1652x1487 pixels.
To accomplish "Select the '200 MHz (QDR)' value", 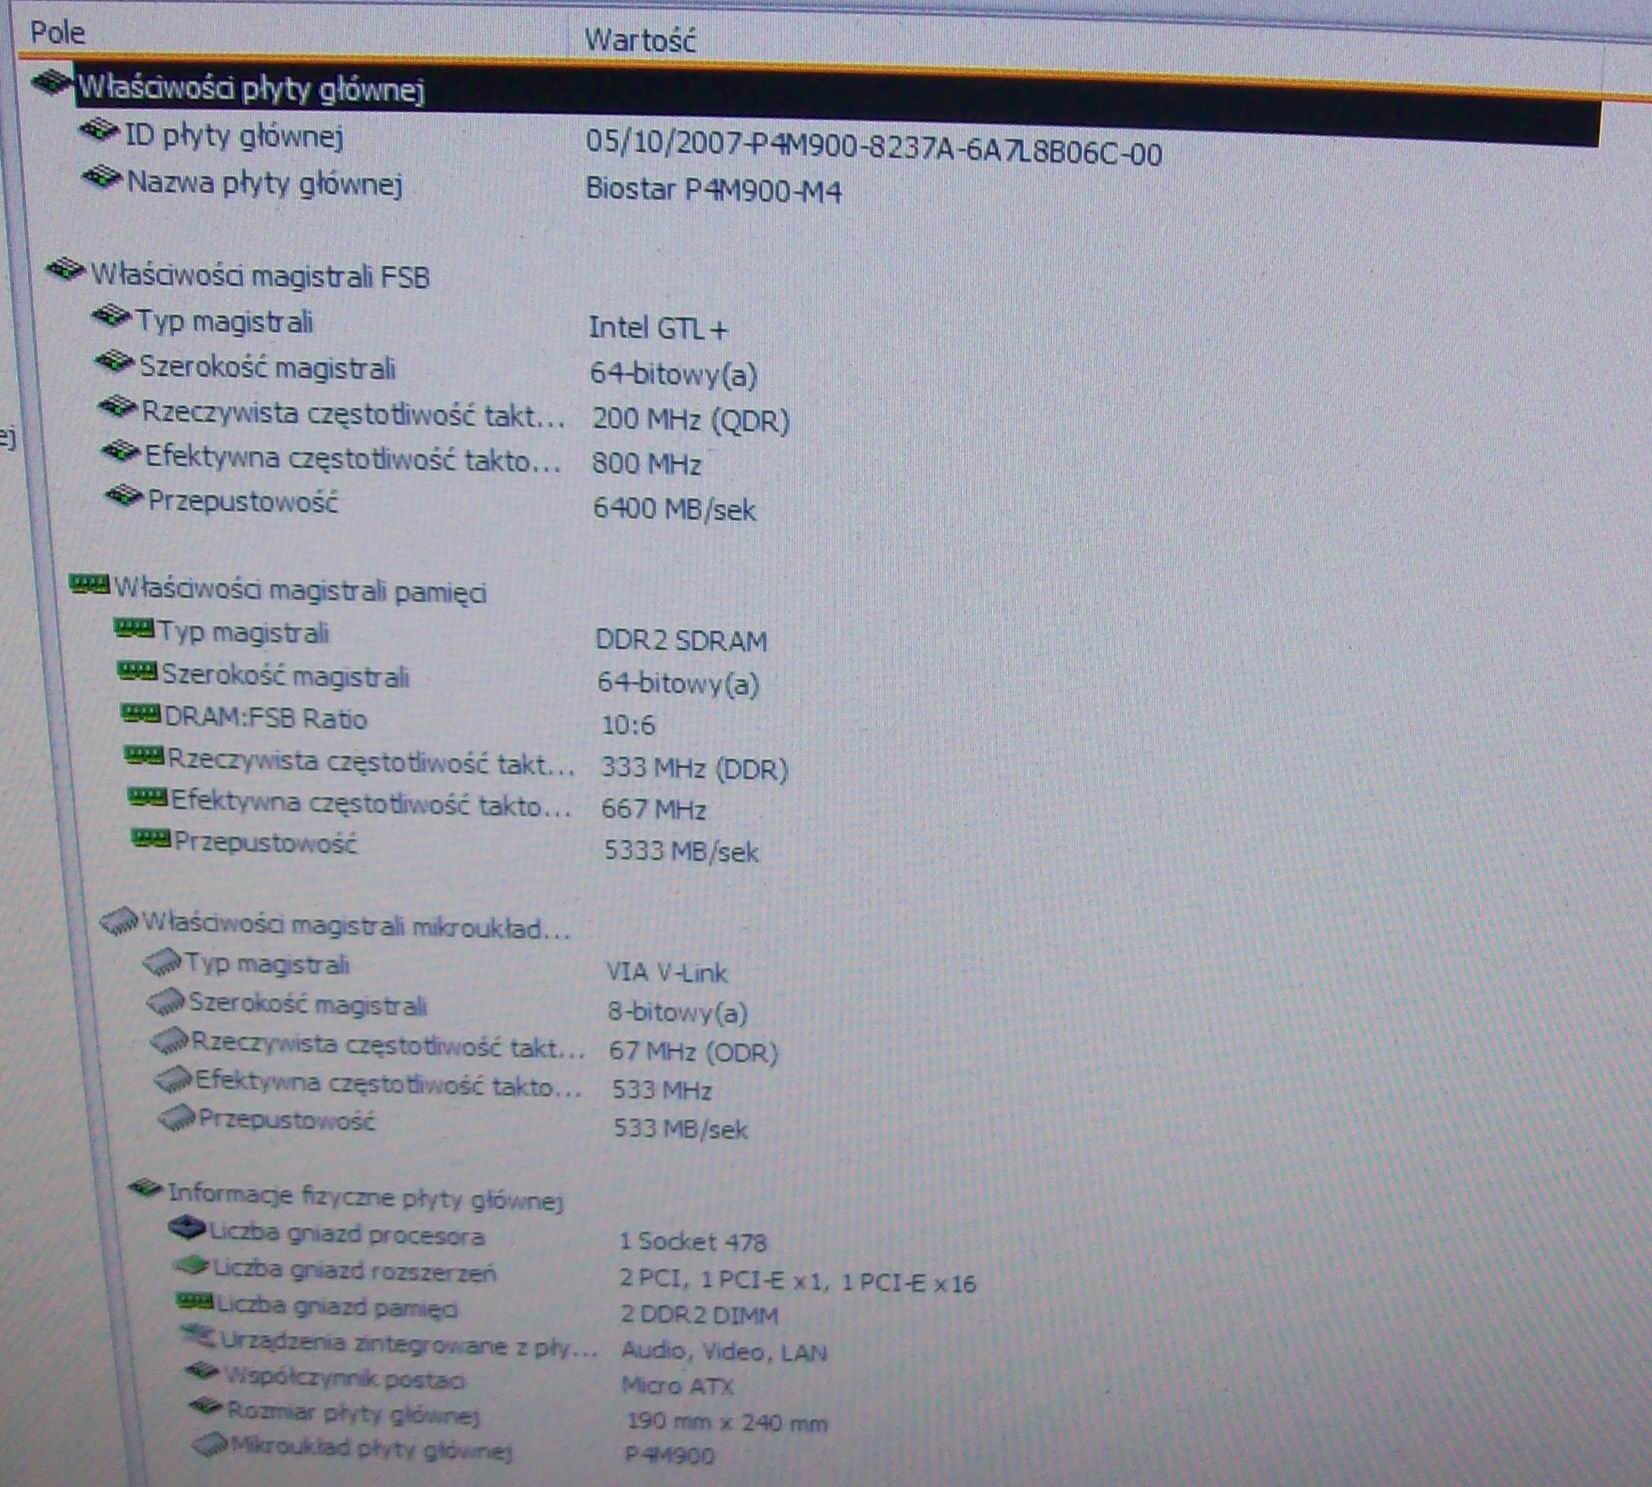I will tap(691, 419).
